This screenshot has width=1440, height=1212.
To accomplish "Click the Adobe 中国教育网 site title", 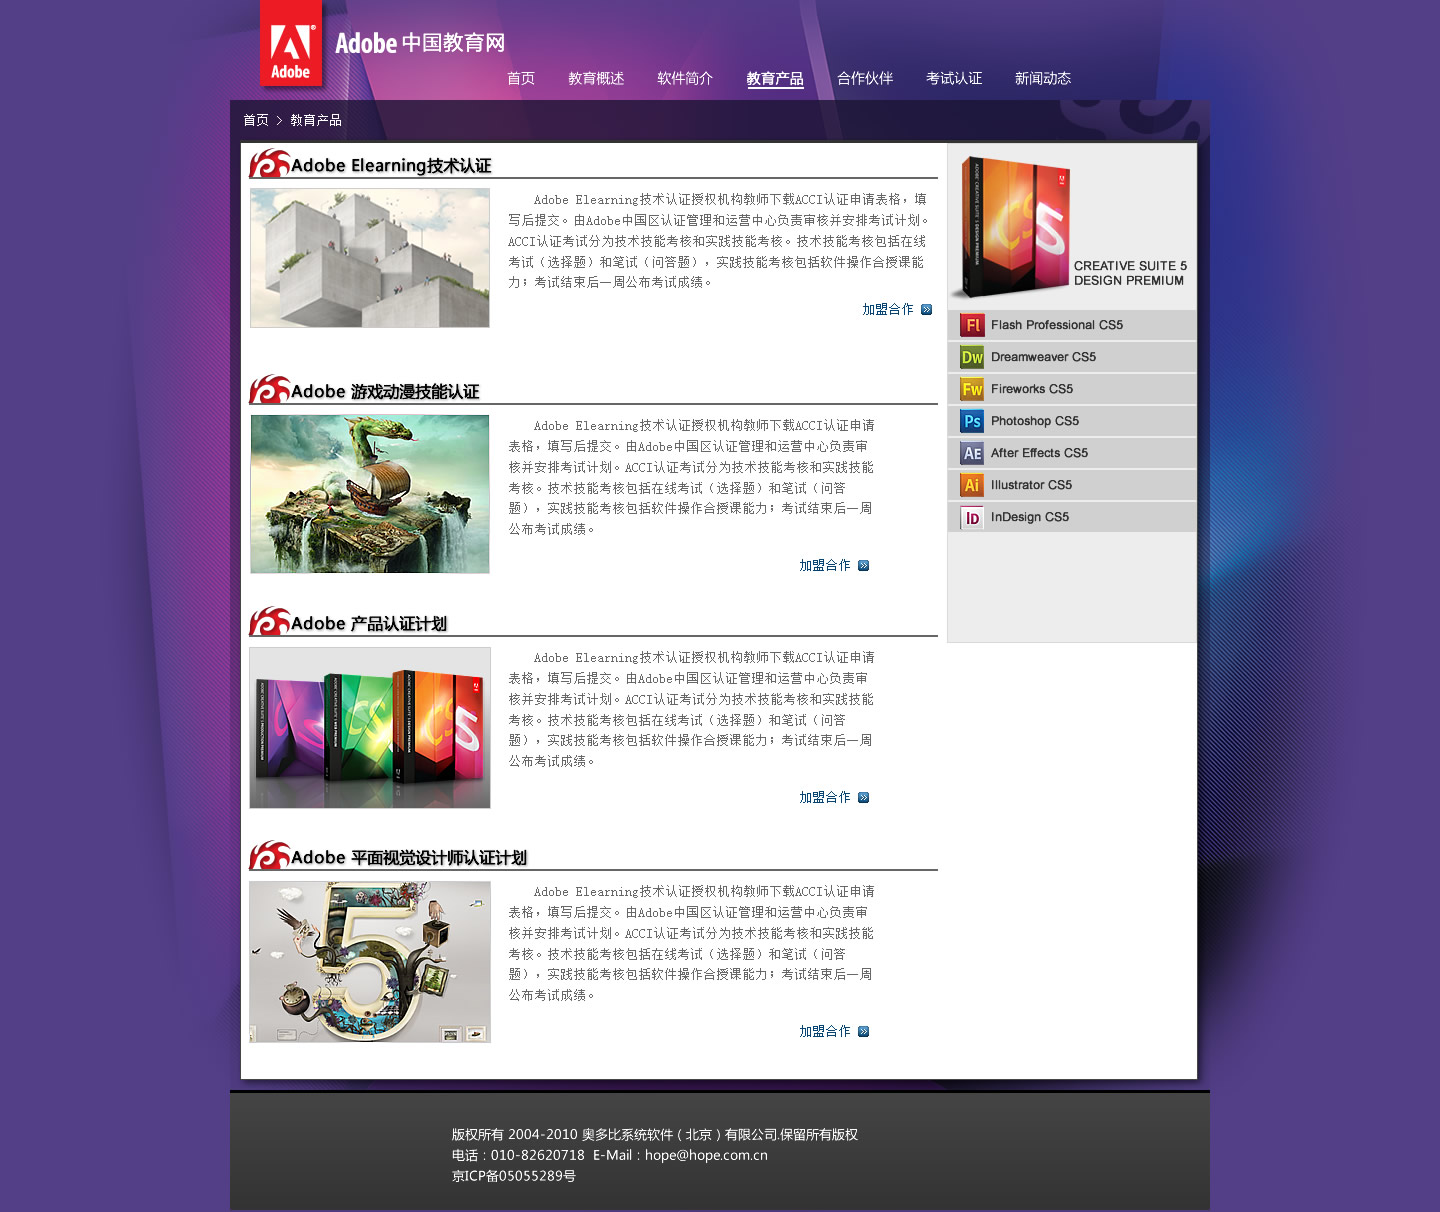I will [x=420, y=43].
